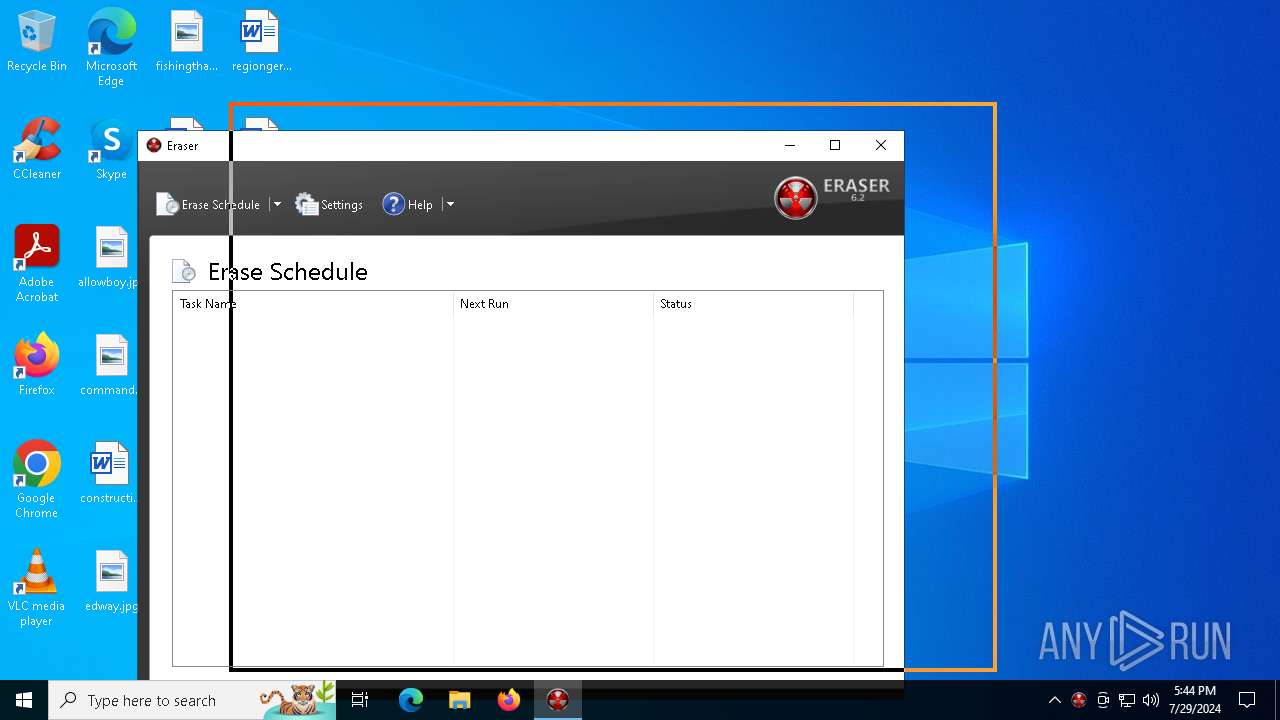The height and width of the screenshot is (720, 1280).
Task: Select the fishingtha... image file on desktop
Action: tap(186, 42)
